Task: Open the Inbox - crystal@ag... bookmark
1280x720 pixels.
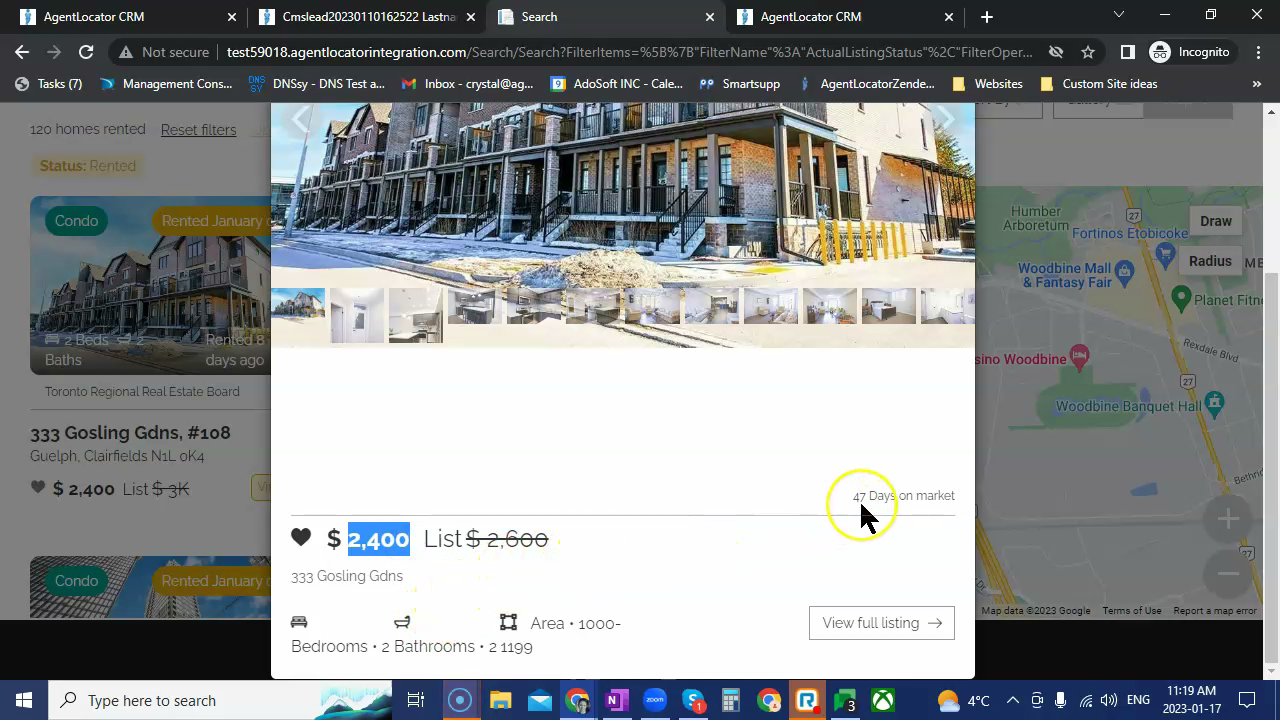Action: 467,84
